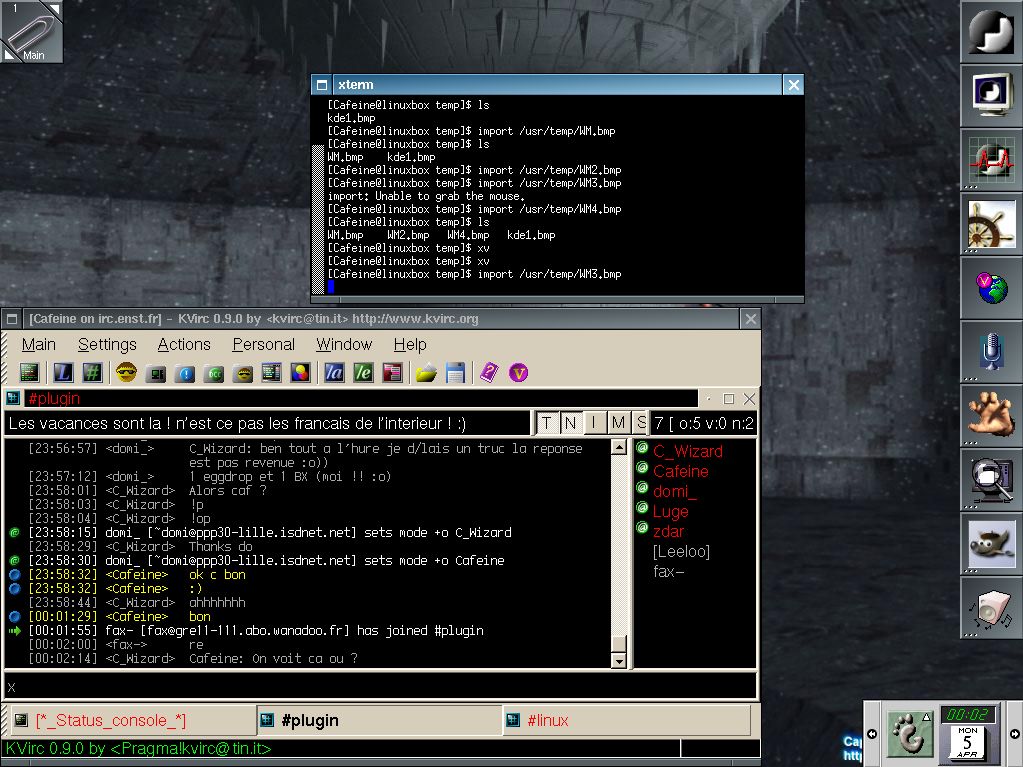This screenshot has width=1023, height=767.
Task: Click the top black-white swirl dock icon
Action: click(x=990, y=31)
